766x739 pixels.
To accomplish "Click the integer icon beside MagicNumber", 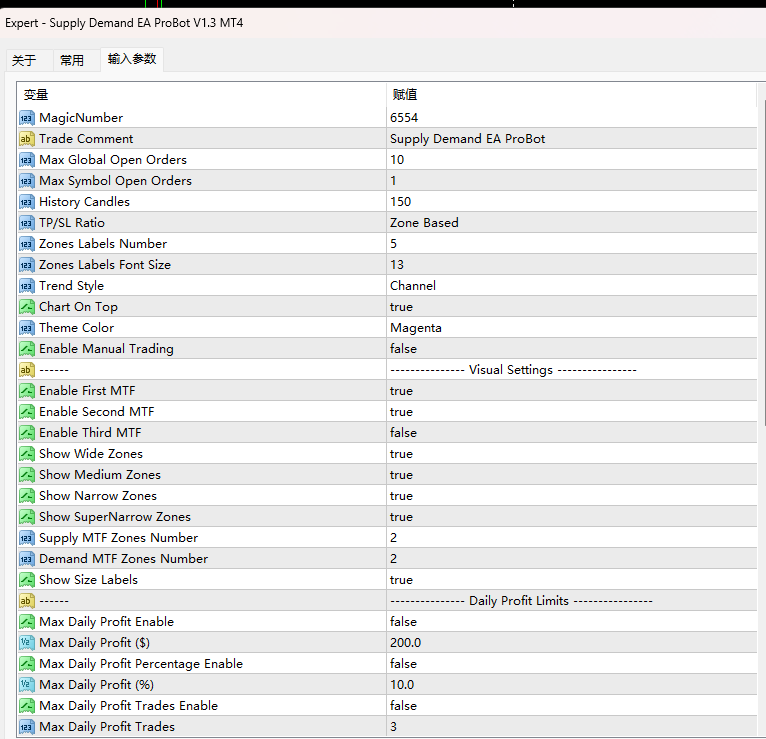I will point(27,118).
